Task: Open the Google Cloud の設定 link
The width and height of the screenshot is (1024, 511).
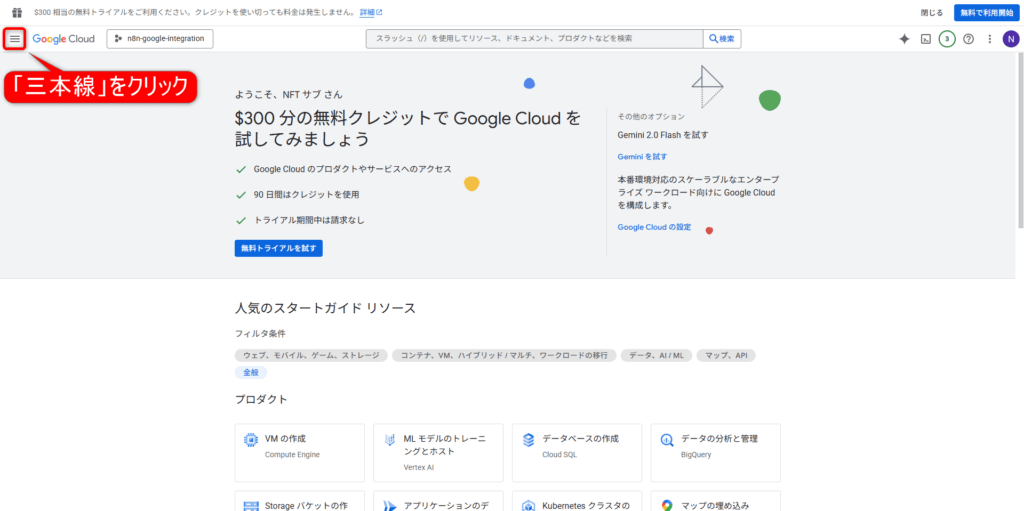Action: [654, 227]
